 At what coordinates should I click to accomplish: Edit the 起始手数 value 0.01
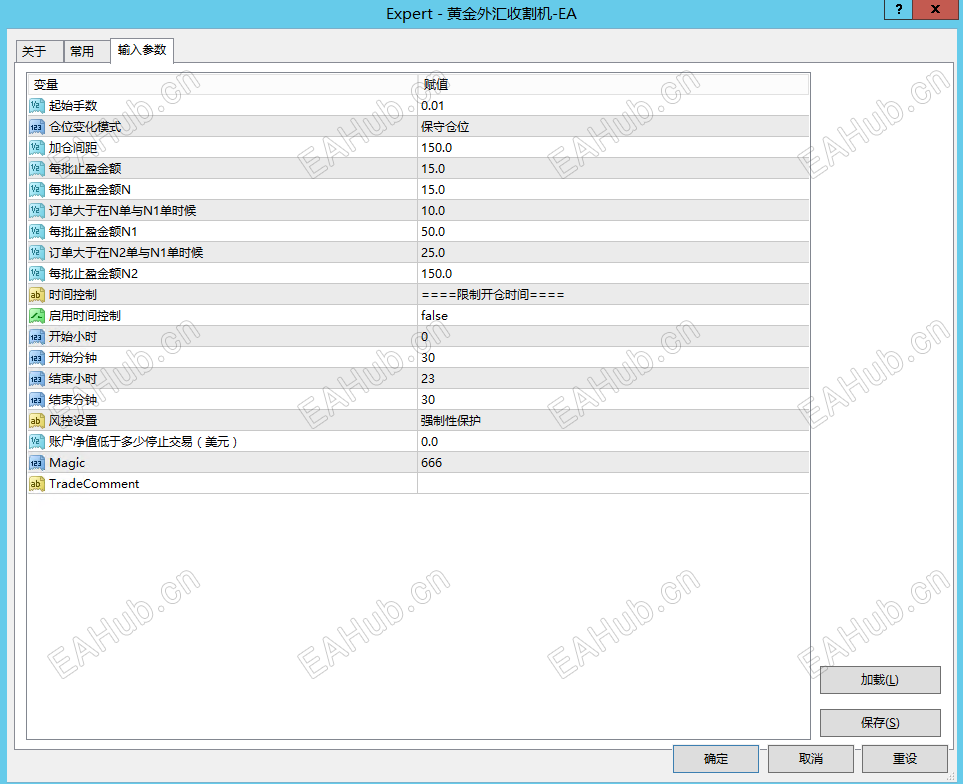(x=613, y=106)
